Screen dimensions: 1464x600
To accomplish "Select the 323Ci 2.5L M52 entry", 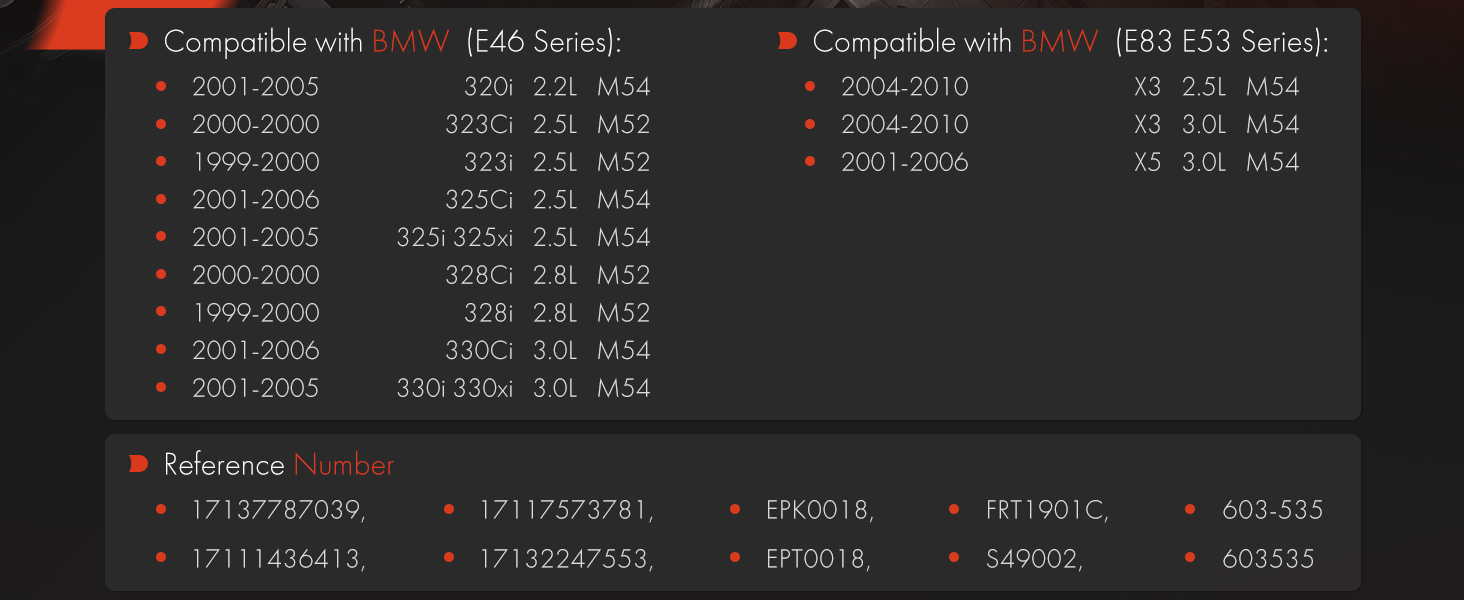I will (547, 125).
